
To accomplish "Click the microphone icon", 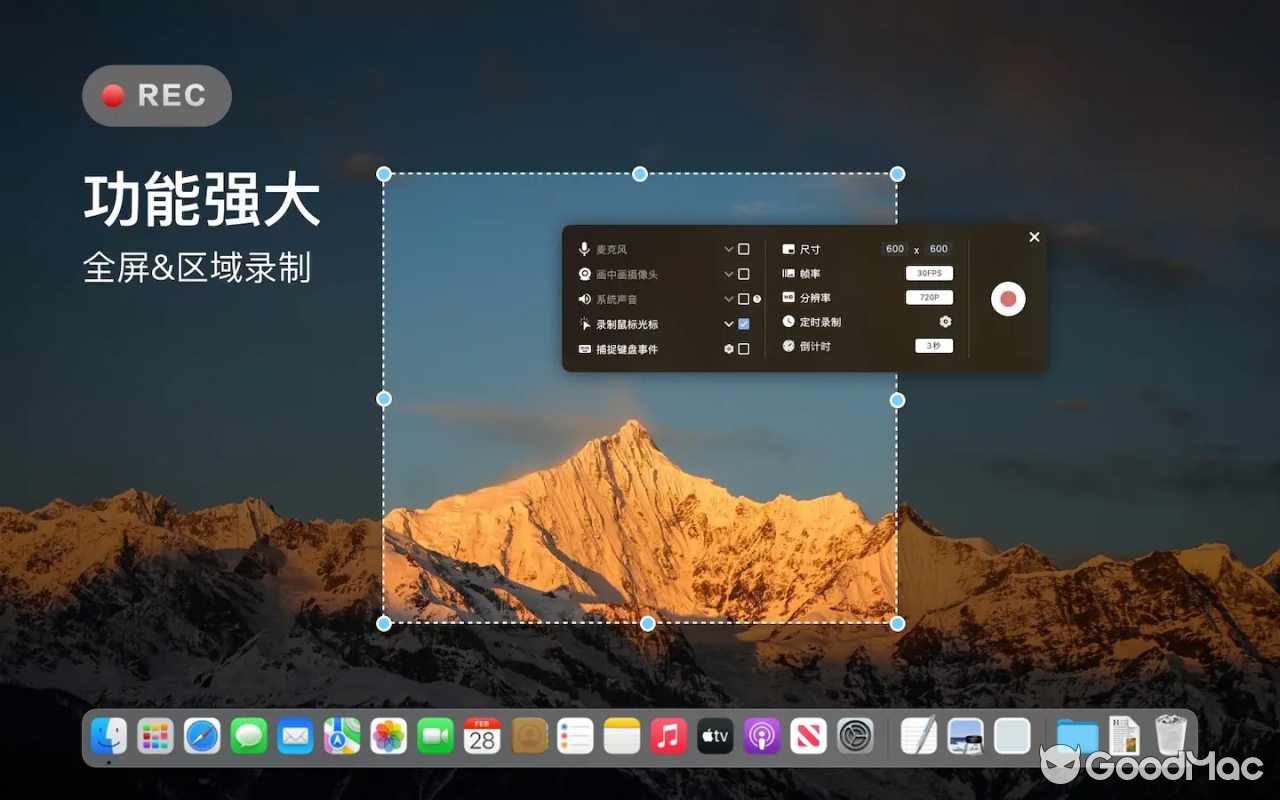I will click(x=584, y=249).
